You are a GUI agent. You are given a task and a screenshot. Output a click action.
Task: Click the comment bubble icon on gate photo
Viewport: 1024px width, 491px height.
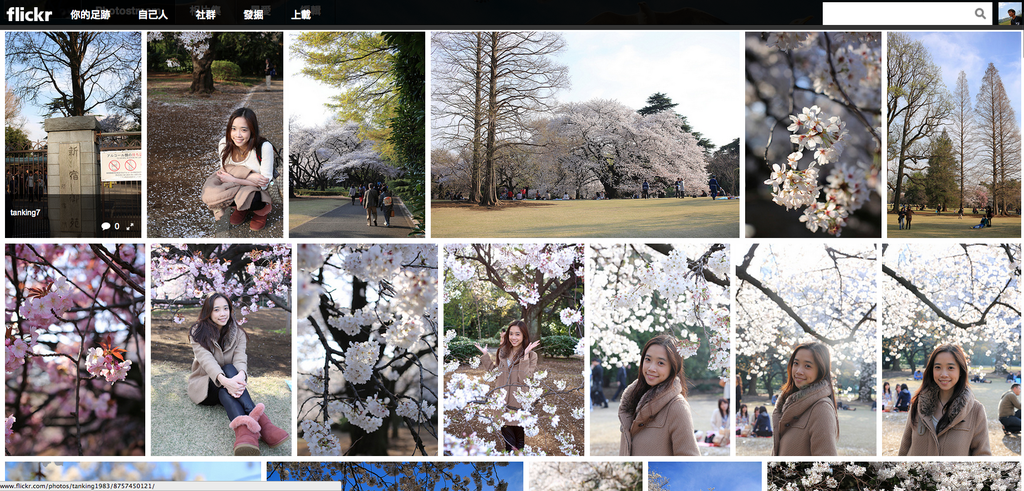[106, 226]
